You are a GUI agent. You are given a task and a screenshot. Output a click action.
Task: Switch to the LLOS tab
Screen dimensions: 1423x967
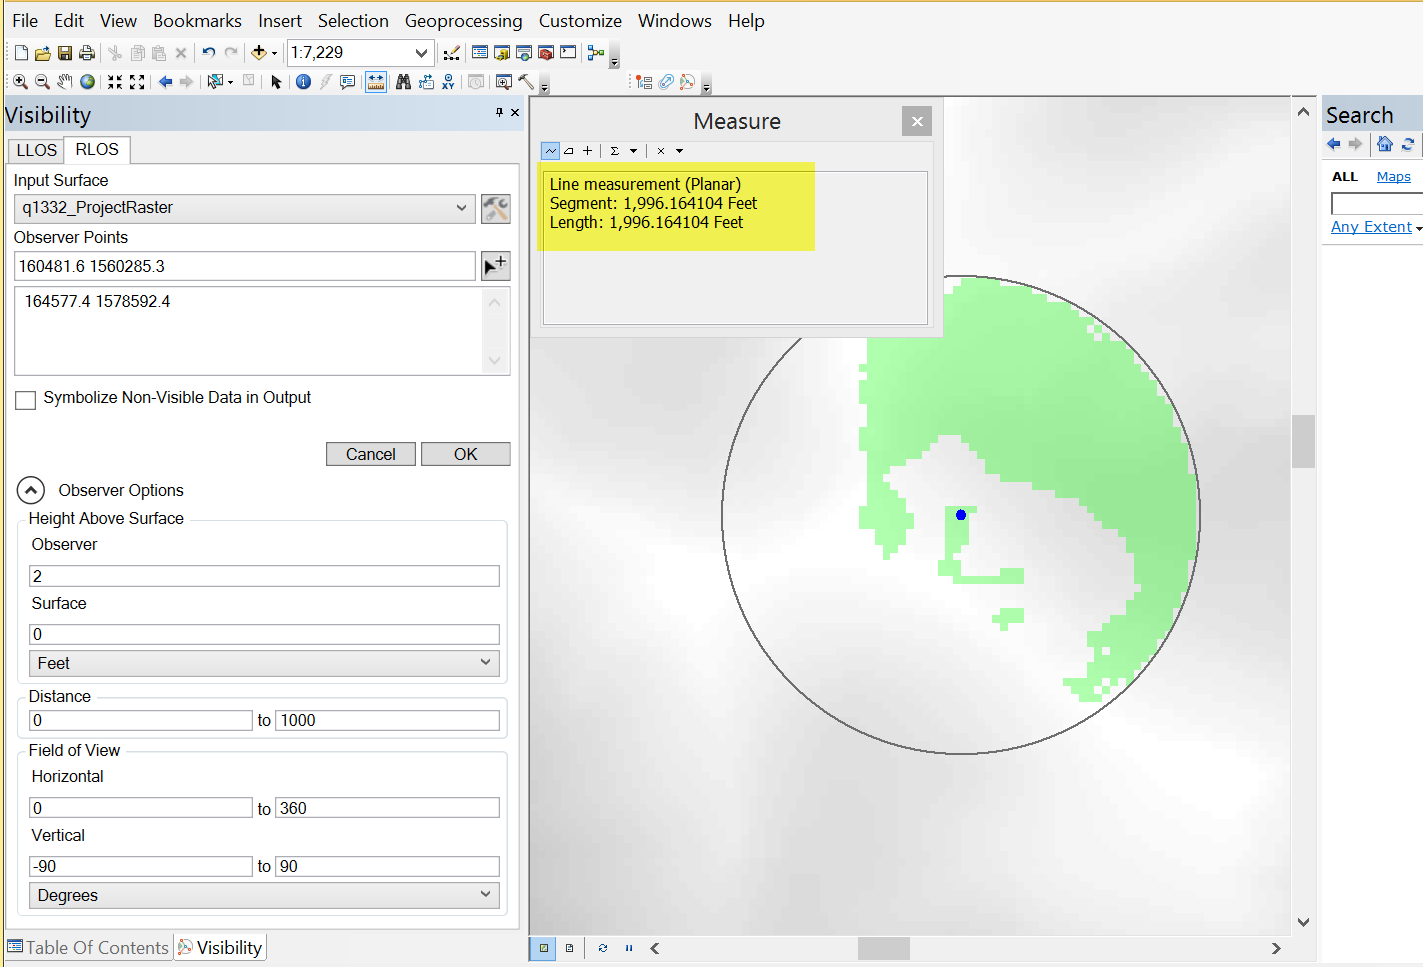tap(37, 150)
